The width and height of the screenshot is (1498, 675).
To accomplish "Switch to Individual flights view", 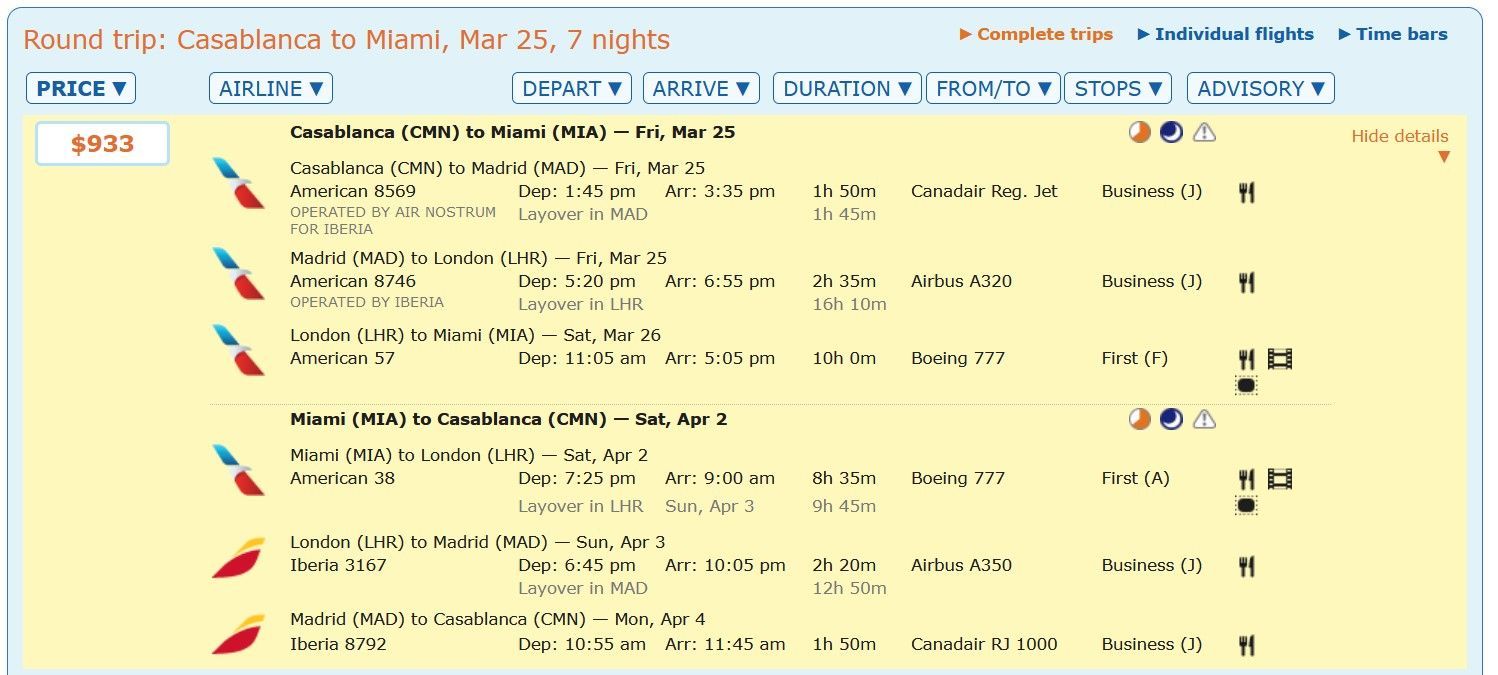I will [1226, 34].
